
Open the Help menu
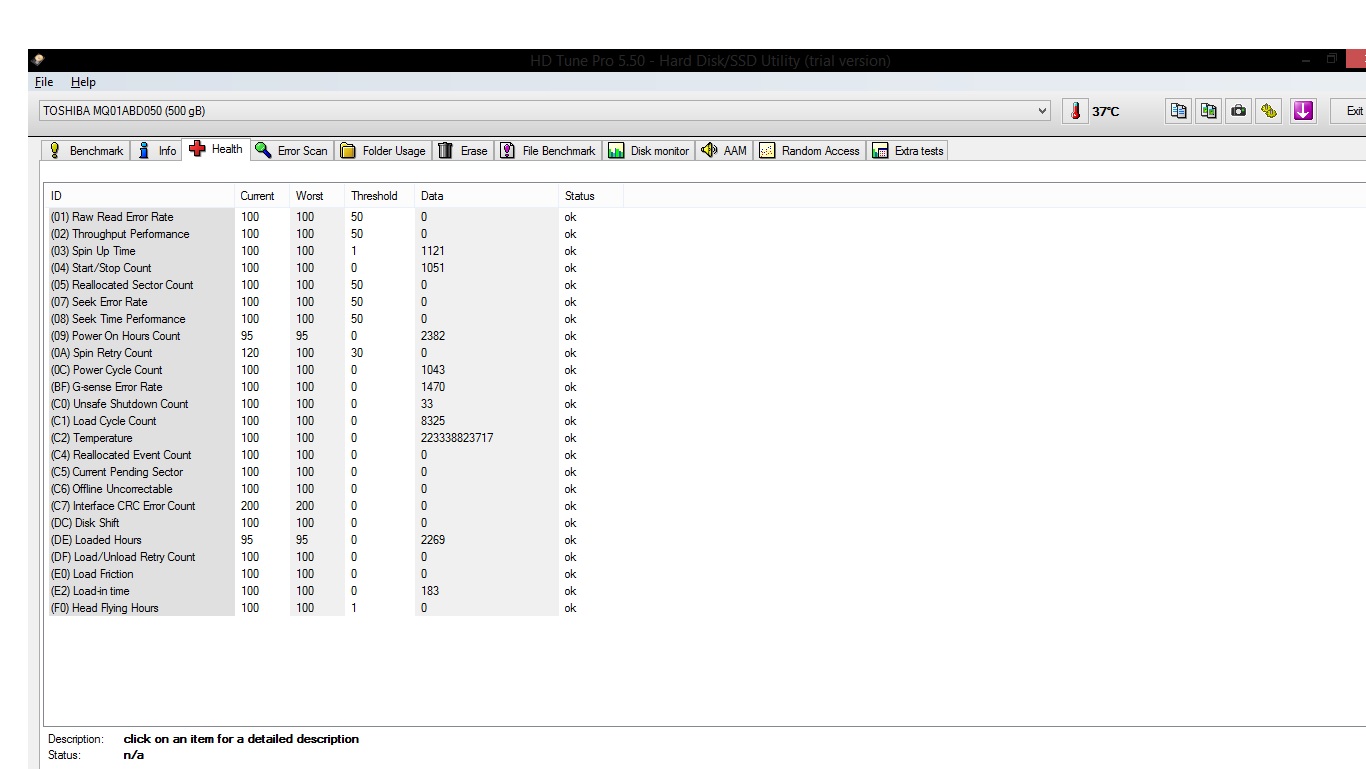[x=83, y=82]
